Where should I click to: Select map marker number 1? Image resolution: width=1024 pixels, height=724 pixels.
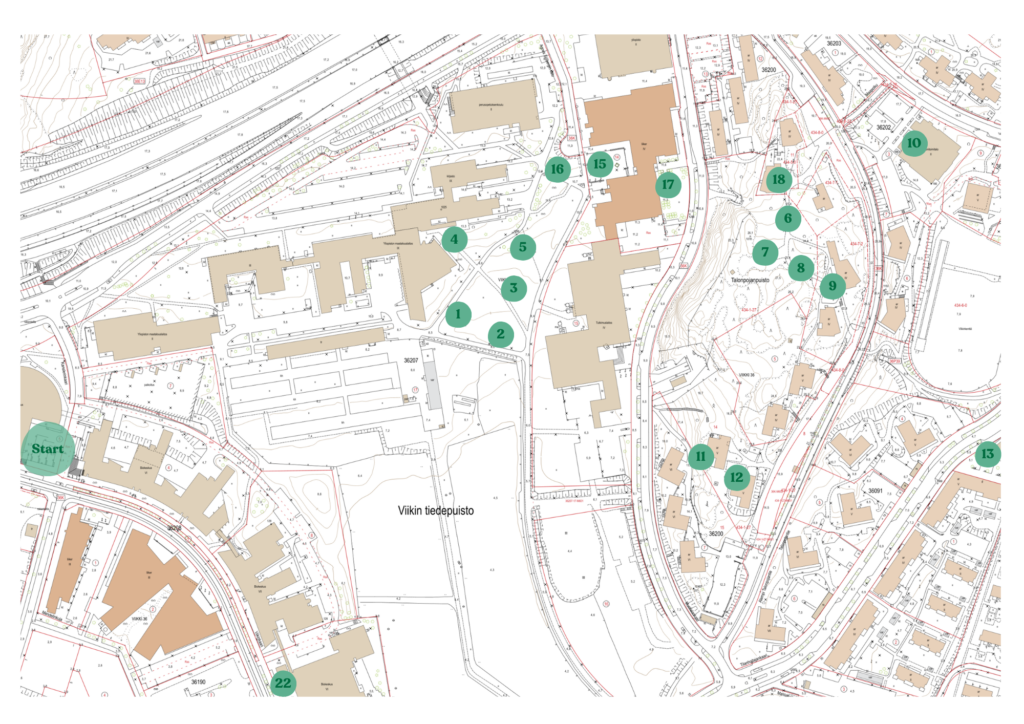click(457, 314)
